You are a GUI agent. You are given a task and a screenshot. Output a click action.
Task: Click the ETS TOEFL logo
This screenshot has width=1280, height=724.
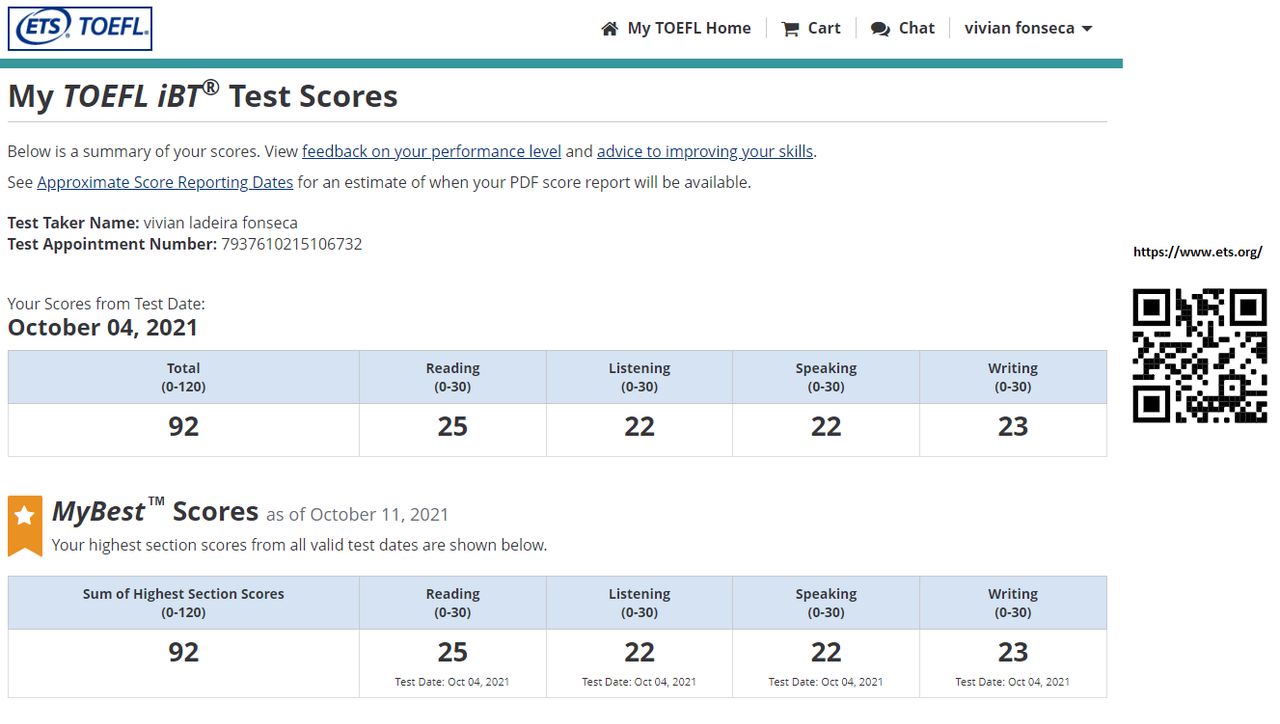(80, 28)
